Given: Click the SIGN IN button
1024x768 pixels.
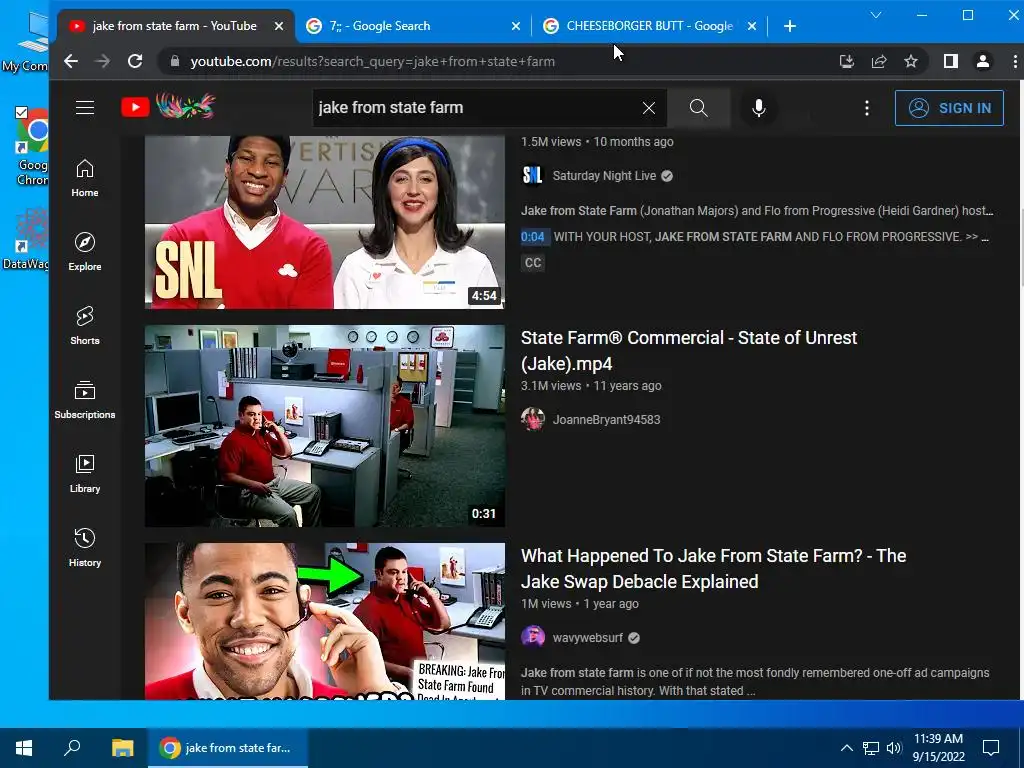Looking at the screenshot, I should pyautogui.click(x=949, y=108).
